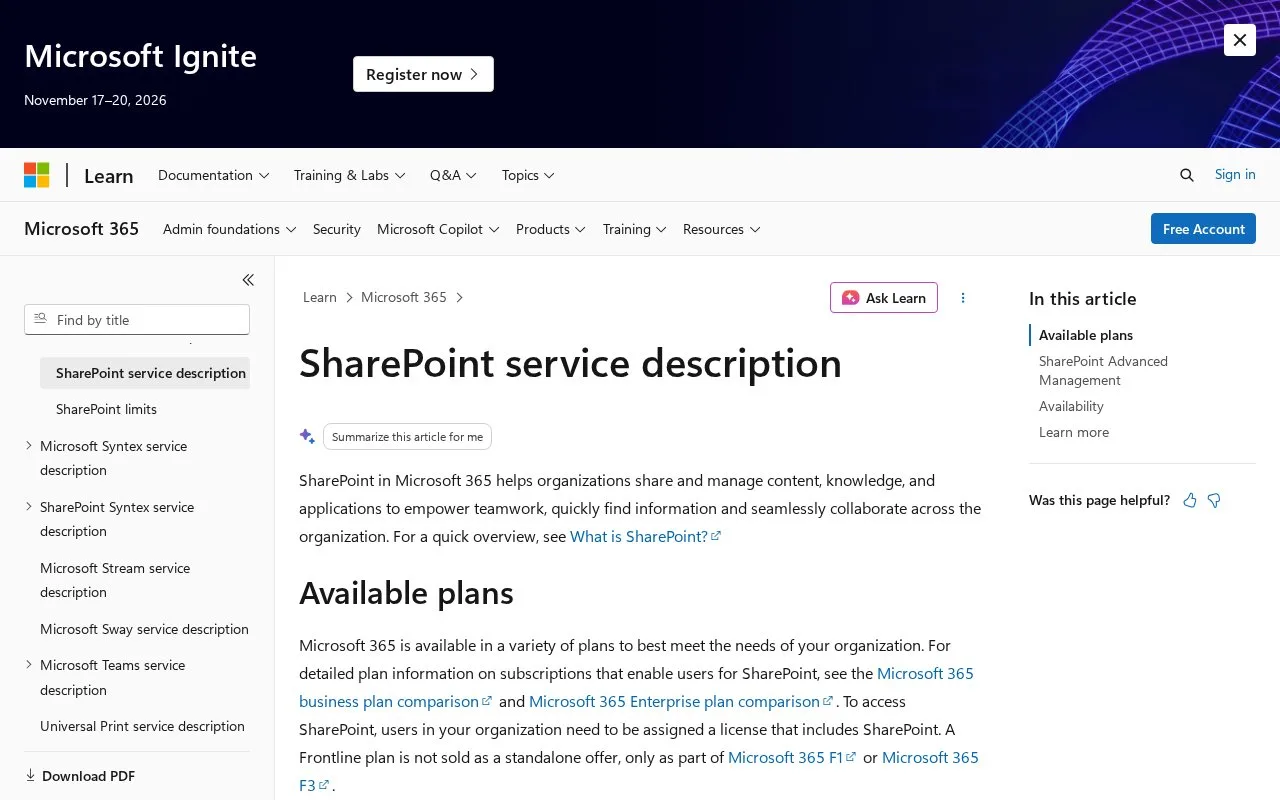Expand Microsoft Syntex service description item
This screenshot has width=1280, height=800.
(x=29, y=445)
